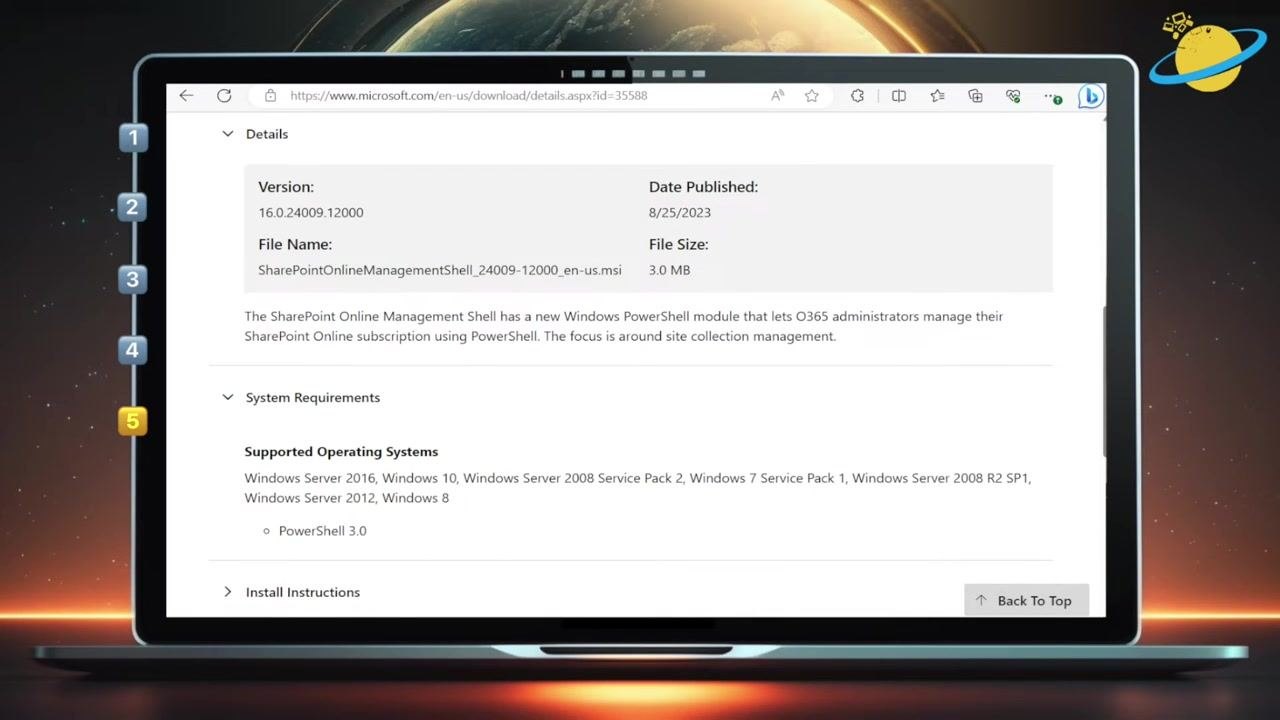The width and height of the screenshot is (1280, 720).
Task: Click the System Requirements heading text
Action: coord(313,397)
